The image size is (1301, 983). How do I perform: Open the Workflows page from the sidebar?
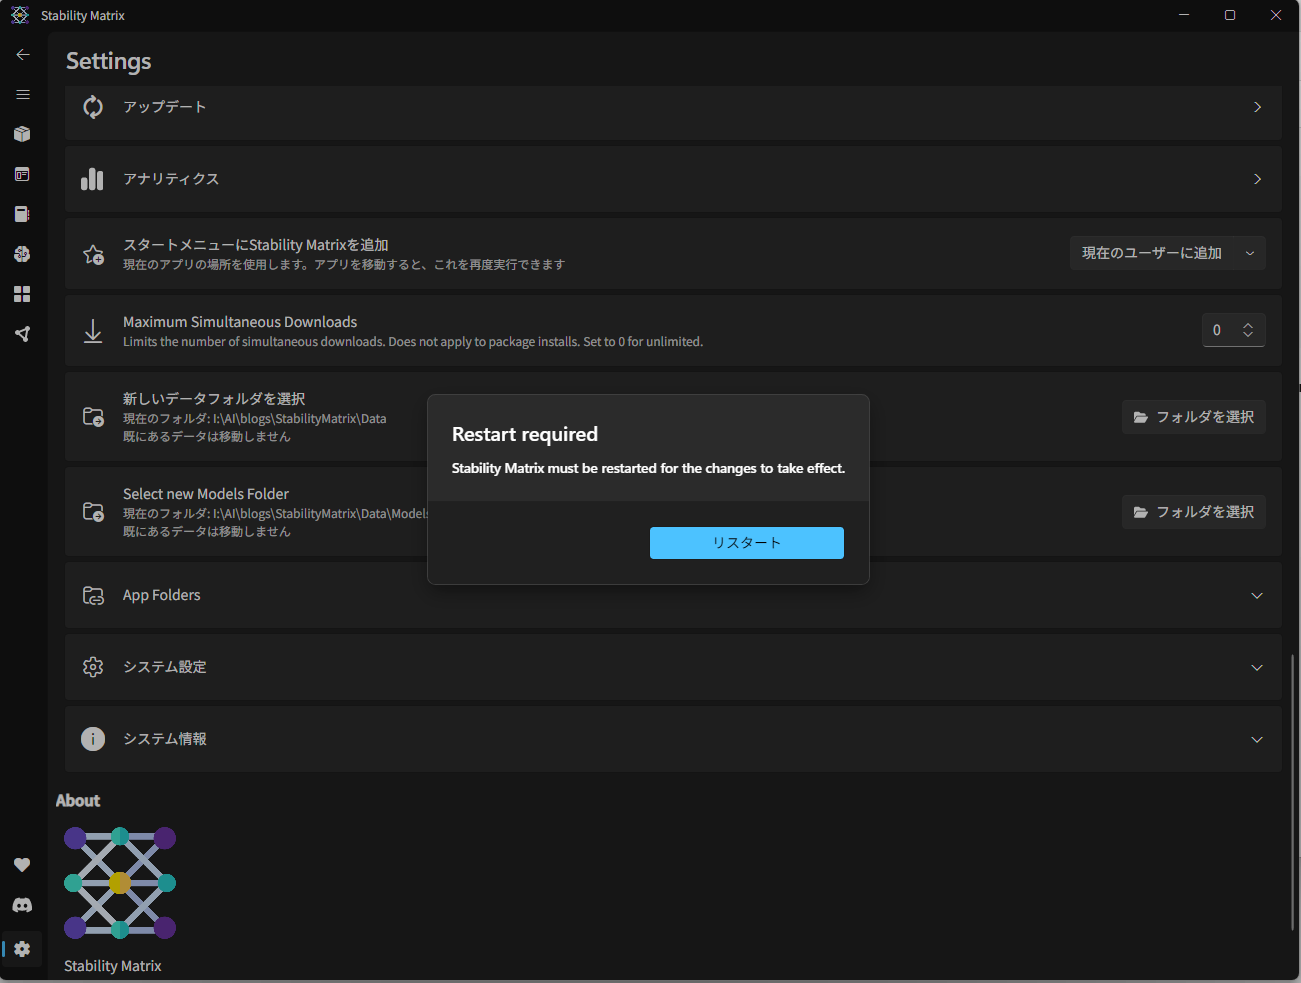tap(22, 334)
